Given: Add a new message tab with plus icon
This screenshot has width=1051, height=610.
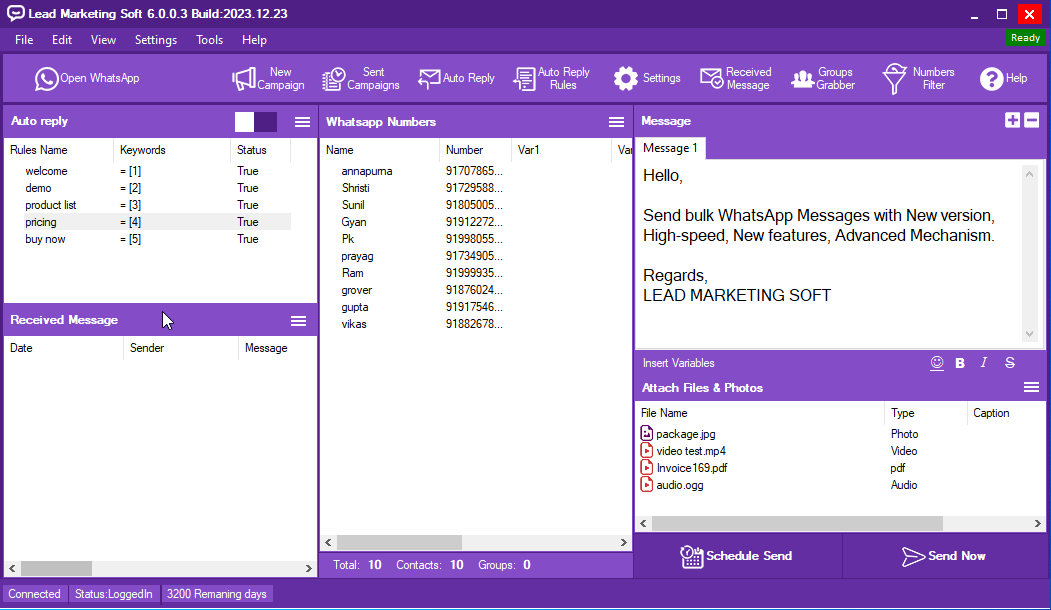Looking at the screenshot, I should coord(1012,120).
